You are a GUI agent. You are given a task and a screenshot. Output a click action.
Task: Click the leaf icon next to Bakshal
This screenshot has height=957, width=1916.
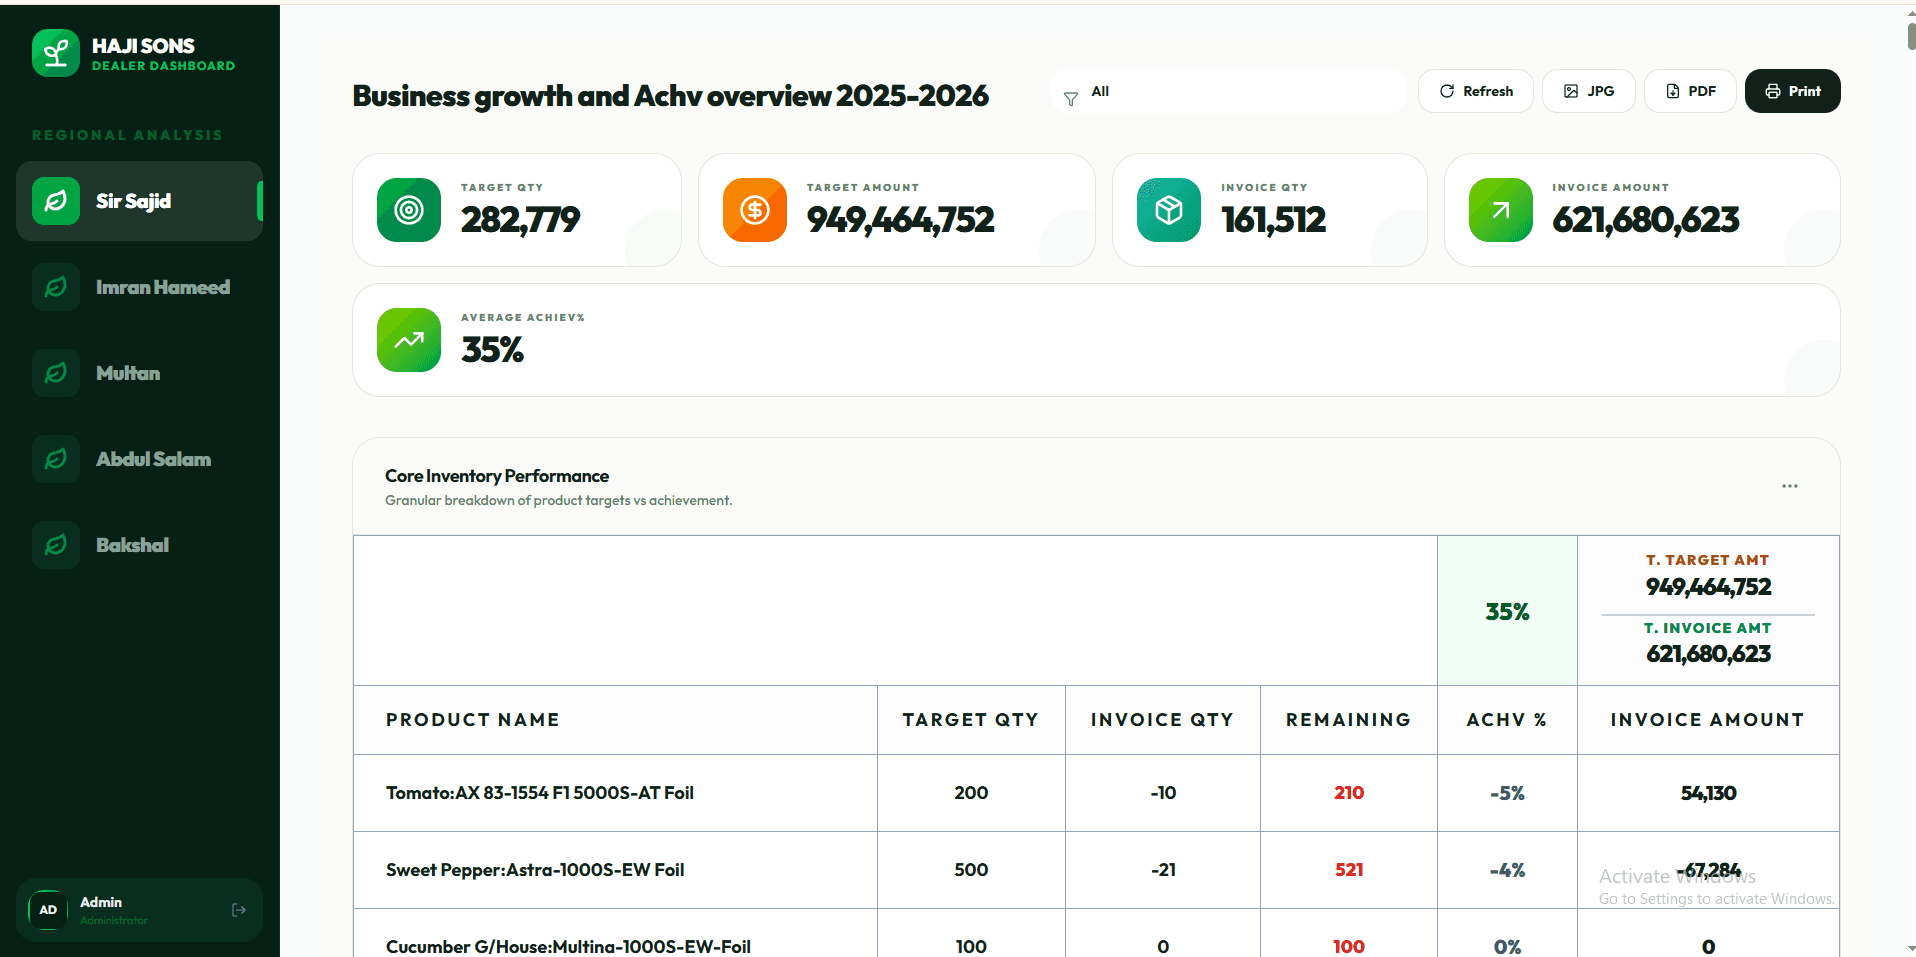pos(56,545)
